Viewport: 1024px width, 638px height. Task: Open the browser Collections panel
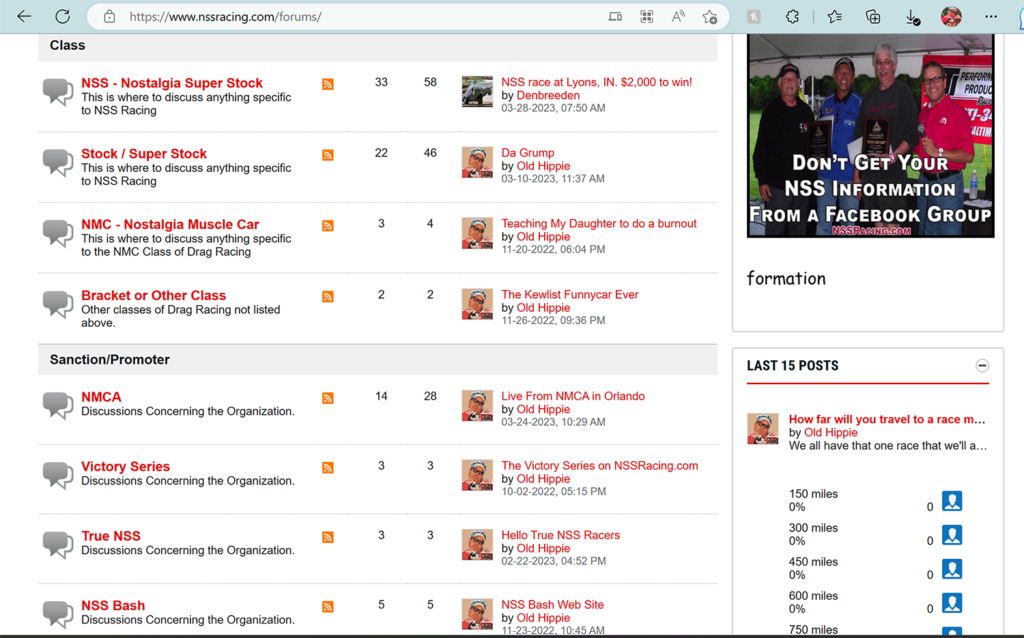coord(873,17)
